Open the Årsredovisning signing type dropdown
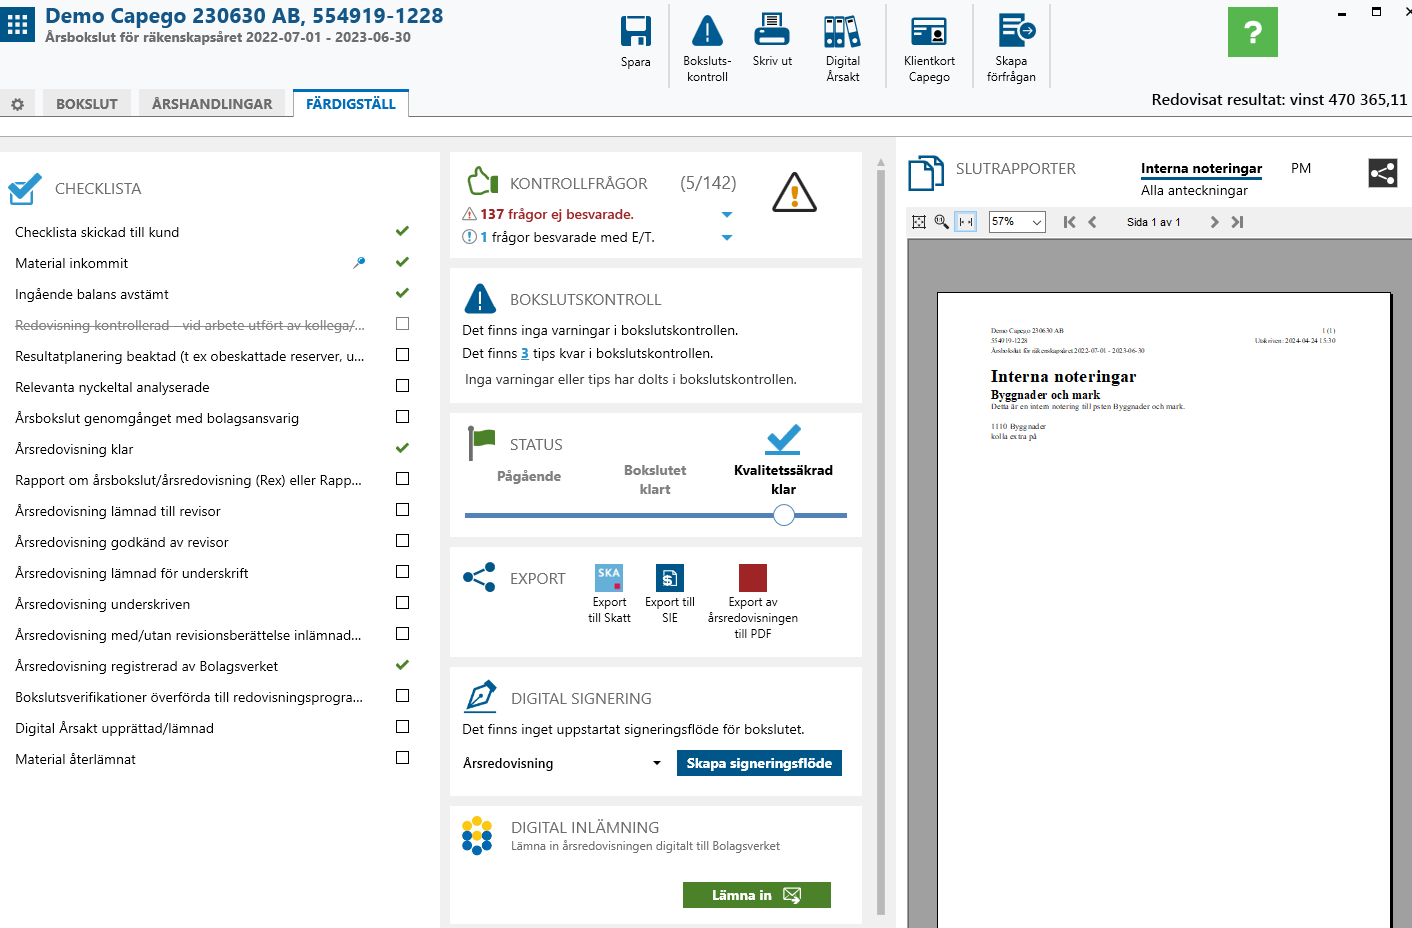 pyautogui.click(x=562, y=763)
